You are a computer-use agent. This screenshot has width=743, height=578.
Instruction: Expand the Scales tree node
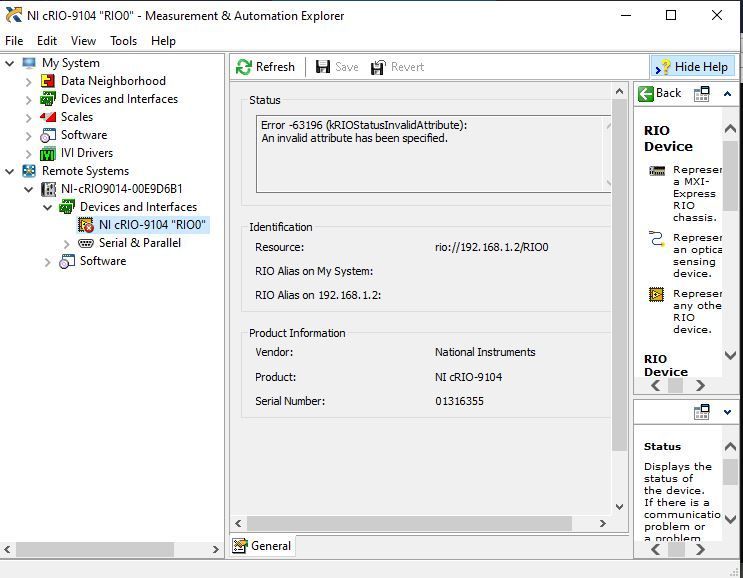pyautogui.click(x=28, y=118)
